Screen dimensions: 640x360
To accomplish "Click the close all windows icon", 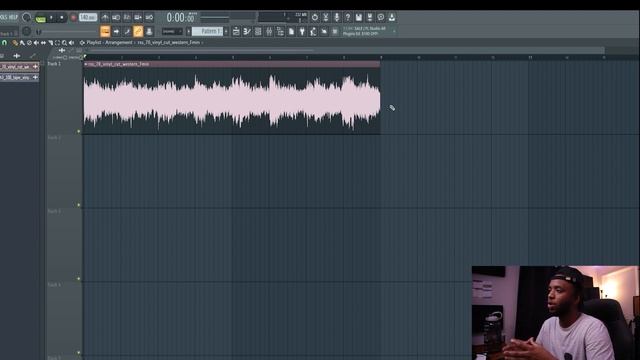I will pyautogui.click(x=335, y=31).
